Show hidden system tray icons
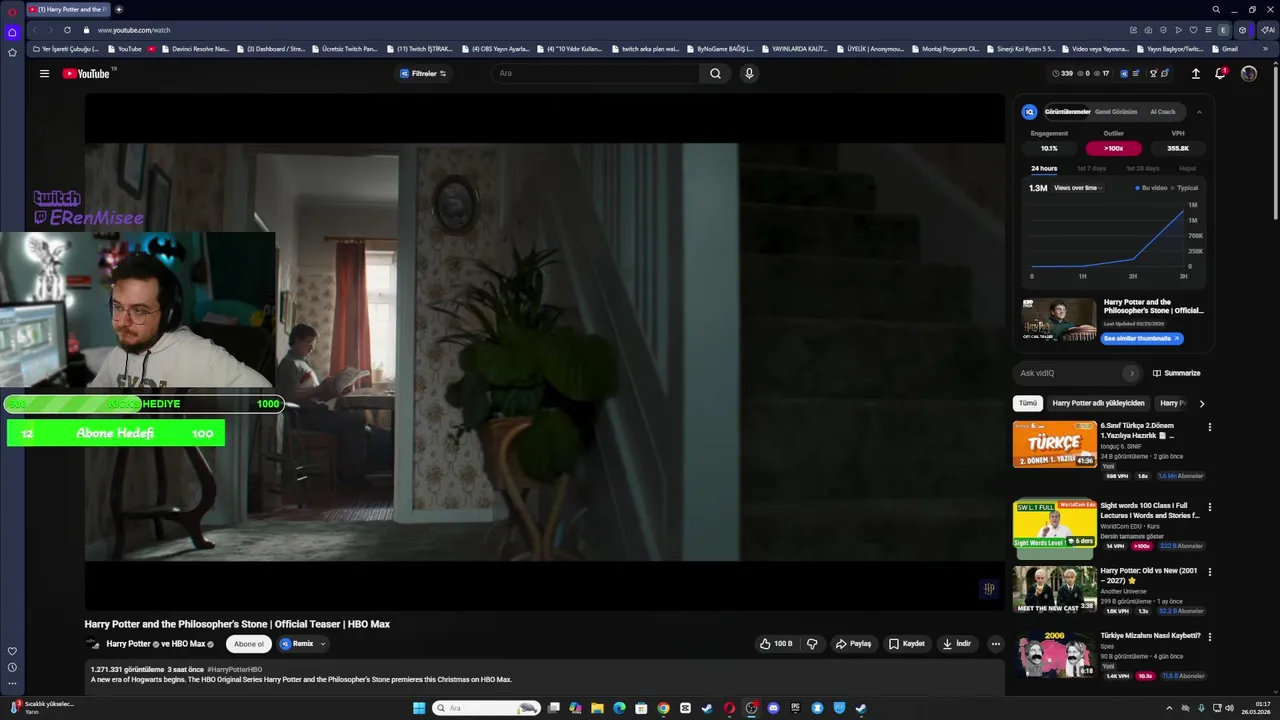Viewport: 1280px width, 720px height. pos(1170,708)
